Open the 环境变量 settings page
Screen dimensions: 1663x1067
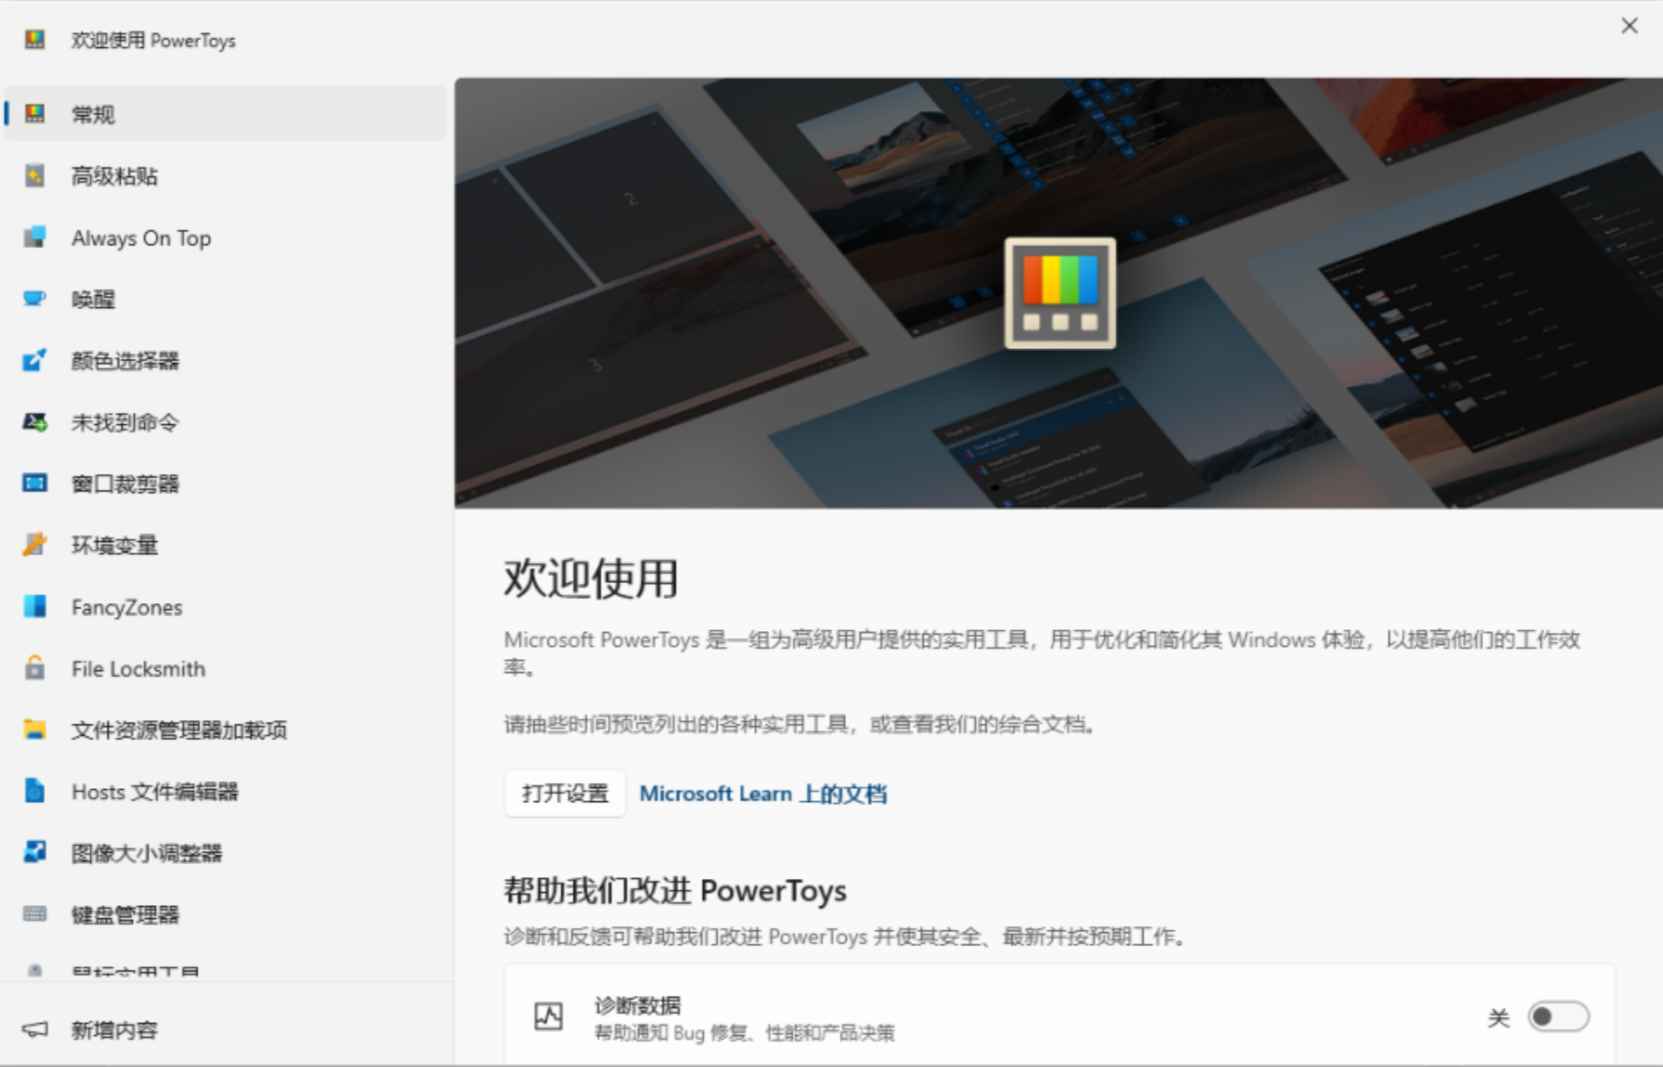coord(113,545)
